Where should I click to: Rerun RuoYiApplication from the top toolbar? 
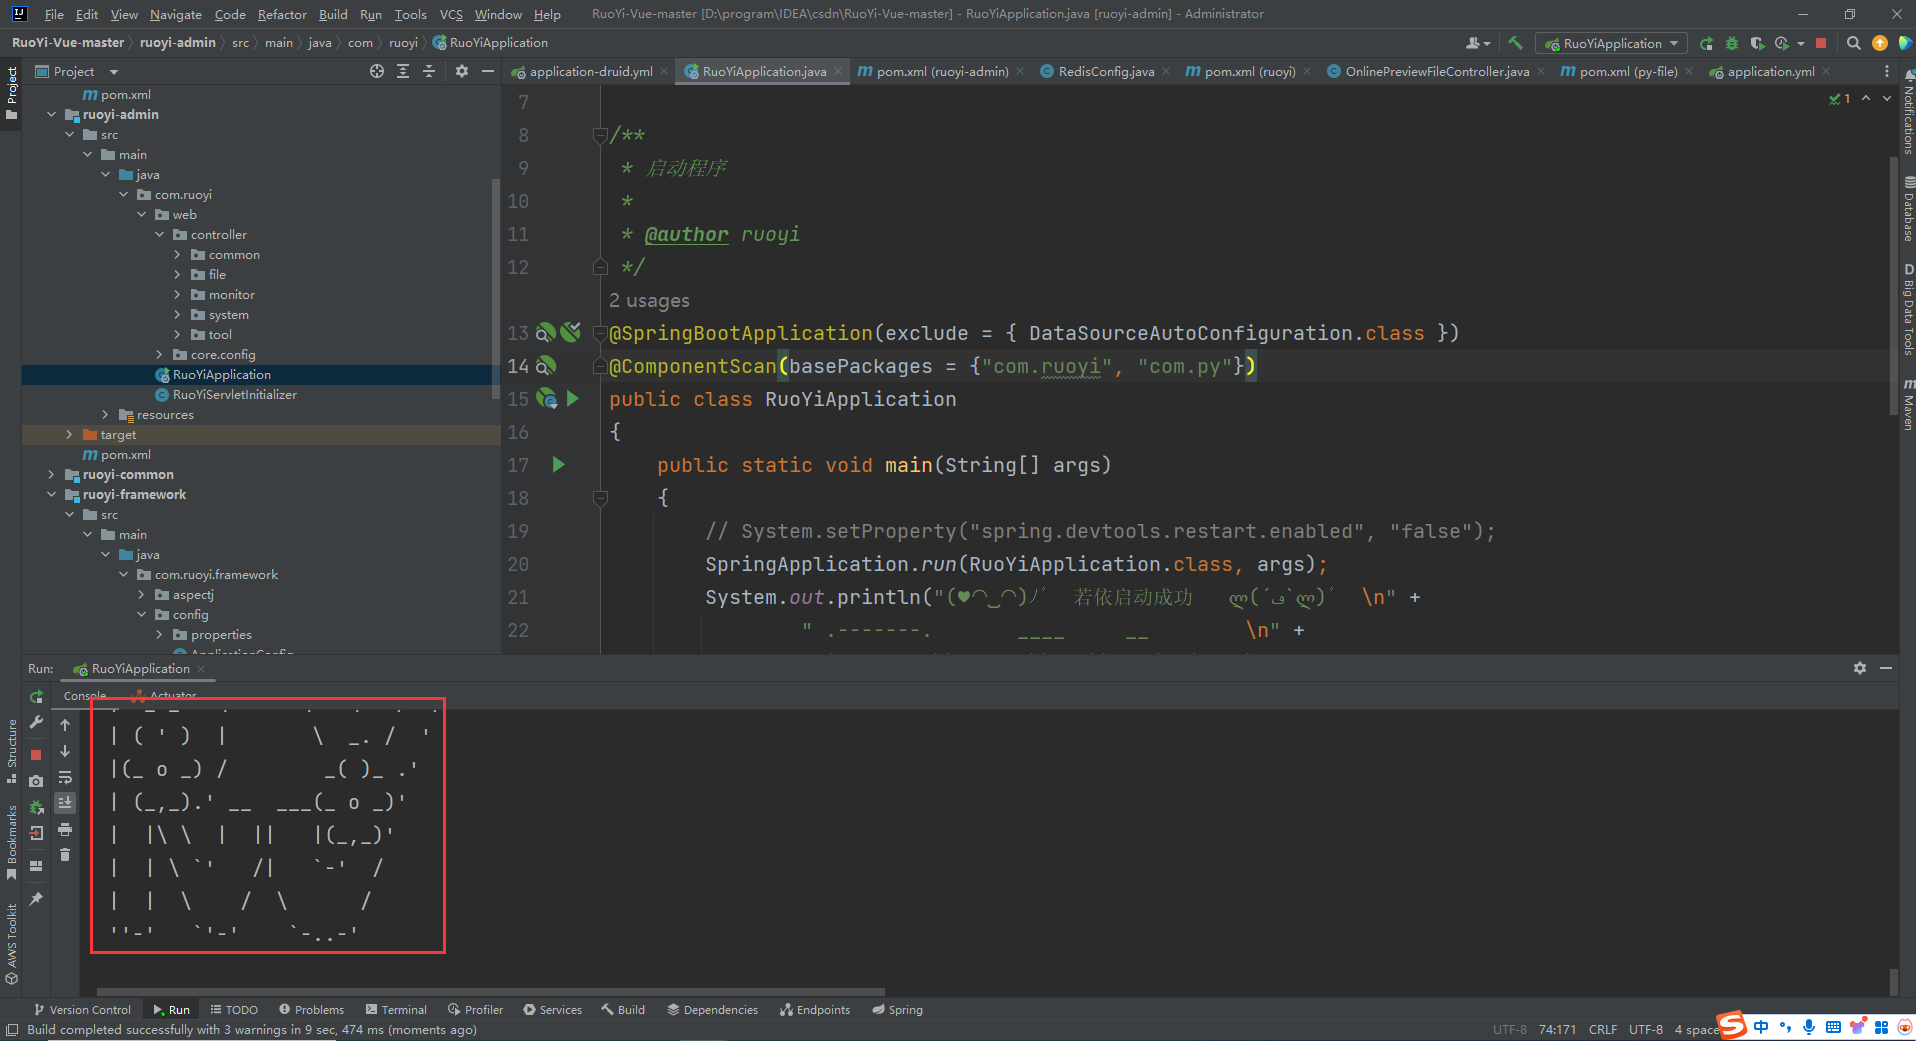(x=1706, y=43)
